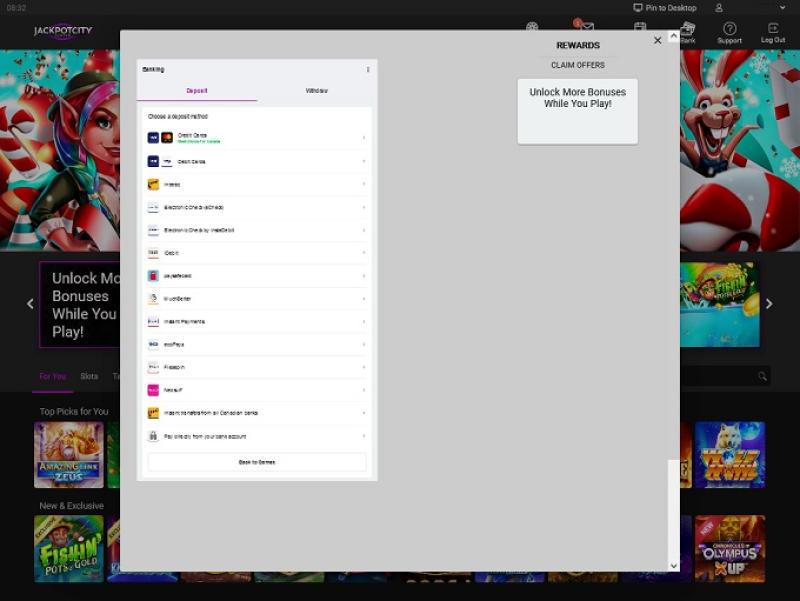The width and height of the screenshot is (800, 601).
Task: Click the Back to Games button
Action: tap(257, 462)
